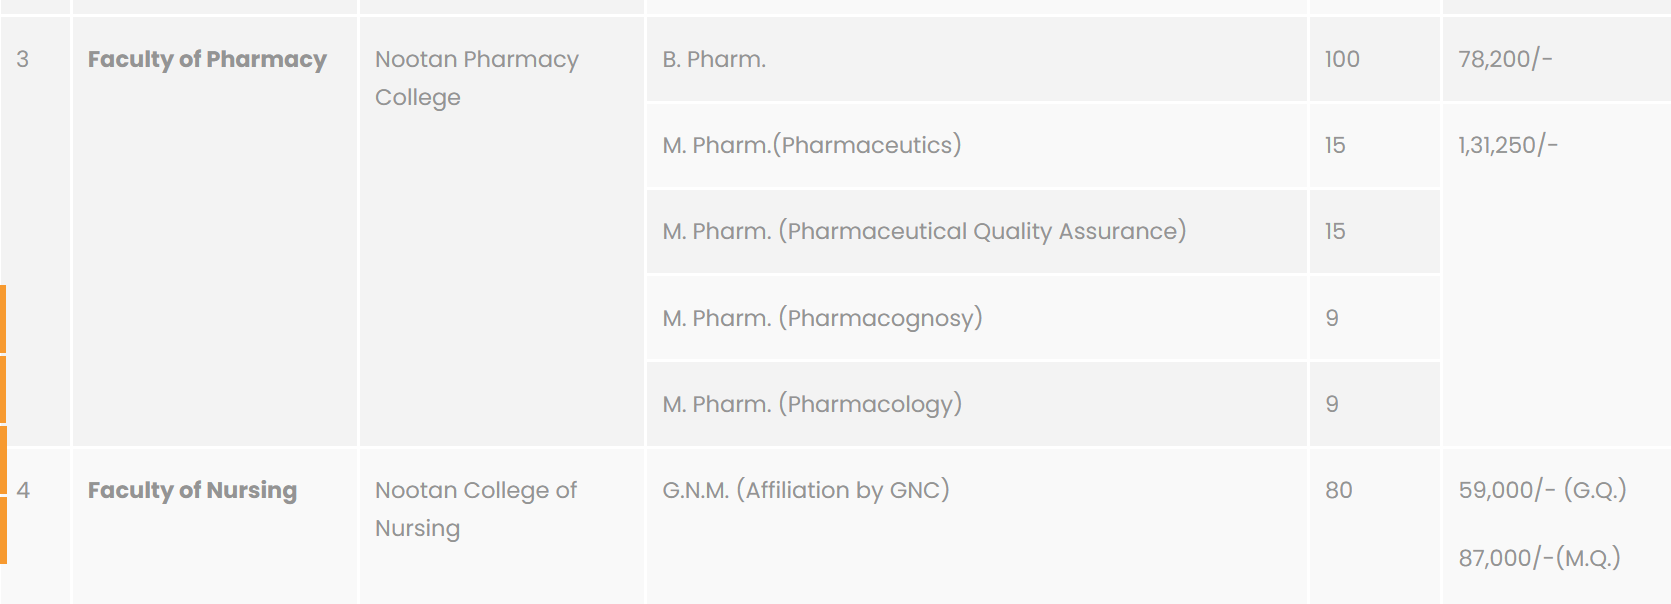
Task: Click intake value 80 for G.N.M.
Action: coord(1338,491)
